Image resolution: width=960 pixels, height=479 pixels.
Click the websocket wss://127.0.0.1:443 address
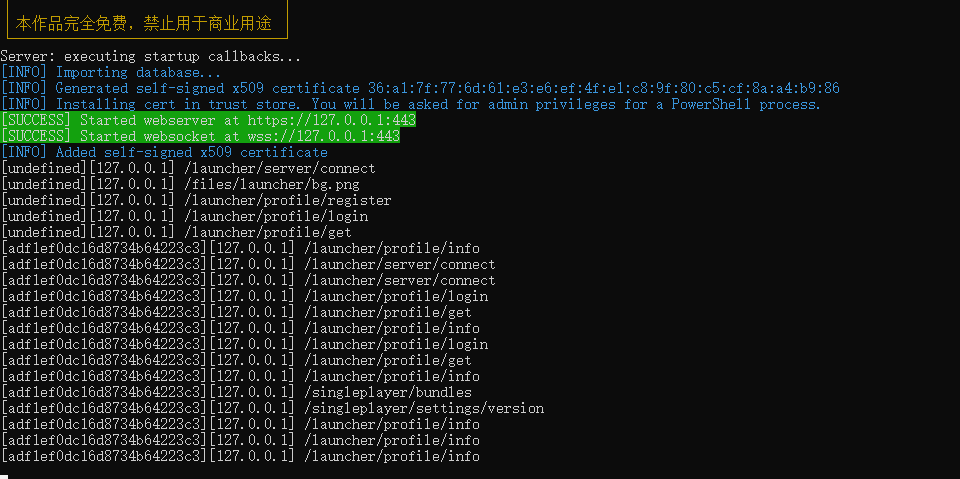[324, 137]
